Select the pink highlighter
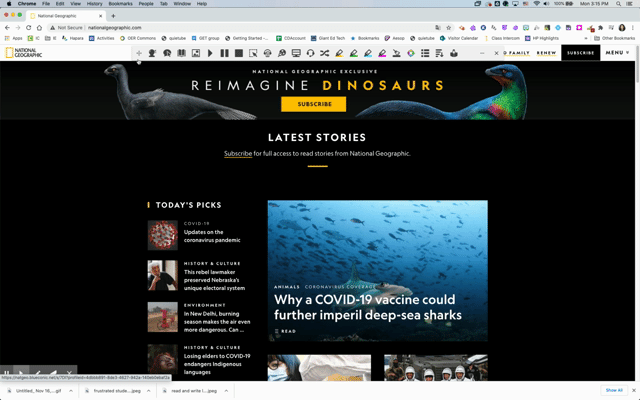The height and width of the screenshot is (400, 640). [382, 53]
